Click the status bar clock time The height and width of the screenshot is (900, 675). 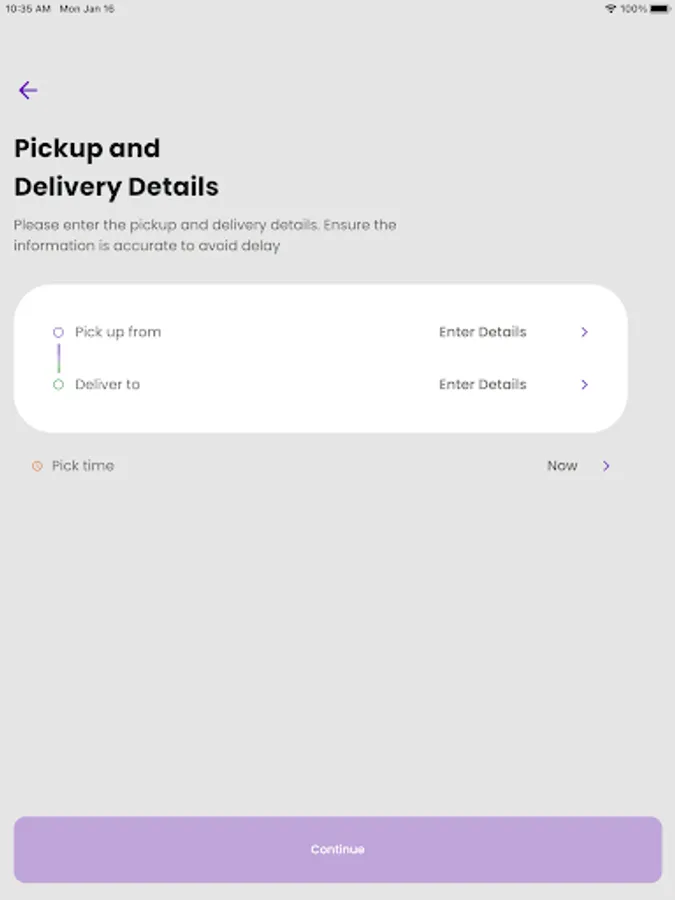click(28, 8)
